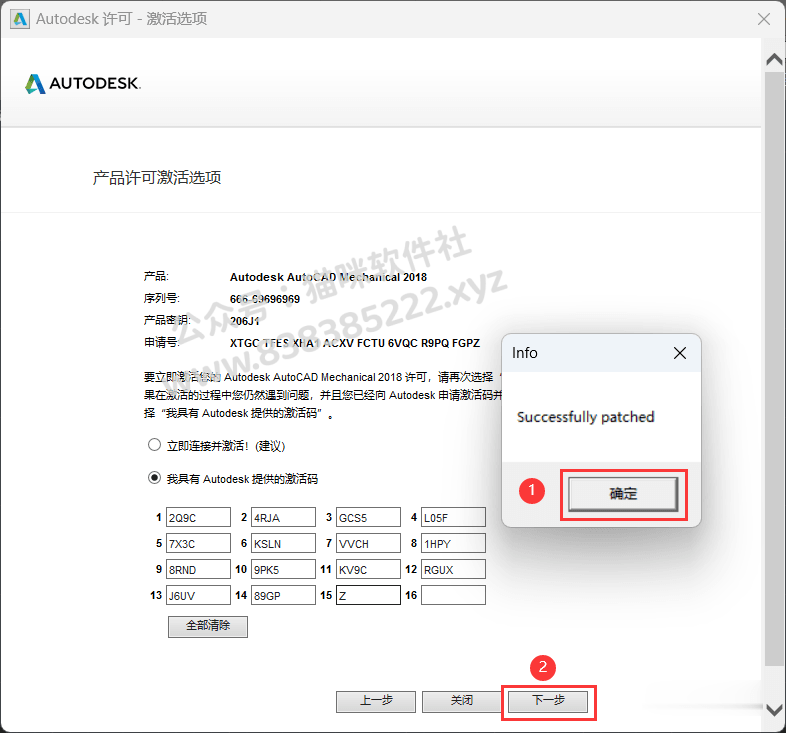This screenshot has height=733, width=786.
Task: Click the Autodesk title bar app icon
Action: tap(20, 19)
